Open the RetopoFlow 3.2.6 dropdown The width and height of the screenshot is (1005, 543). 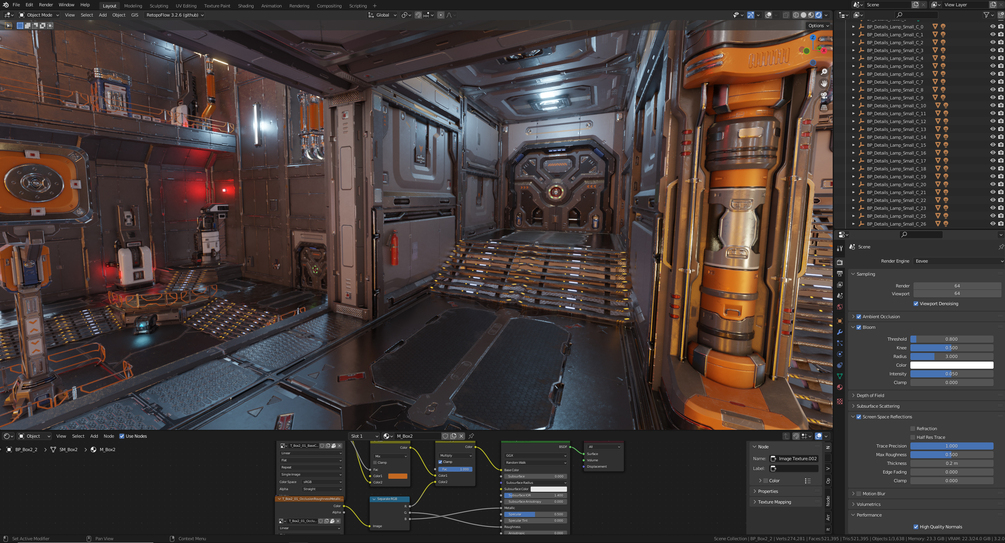(x=174, y=15)
